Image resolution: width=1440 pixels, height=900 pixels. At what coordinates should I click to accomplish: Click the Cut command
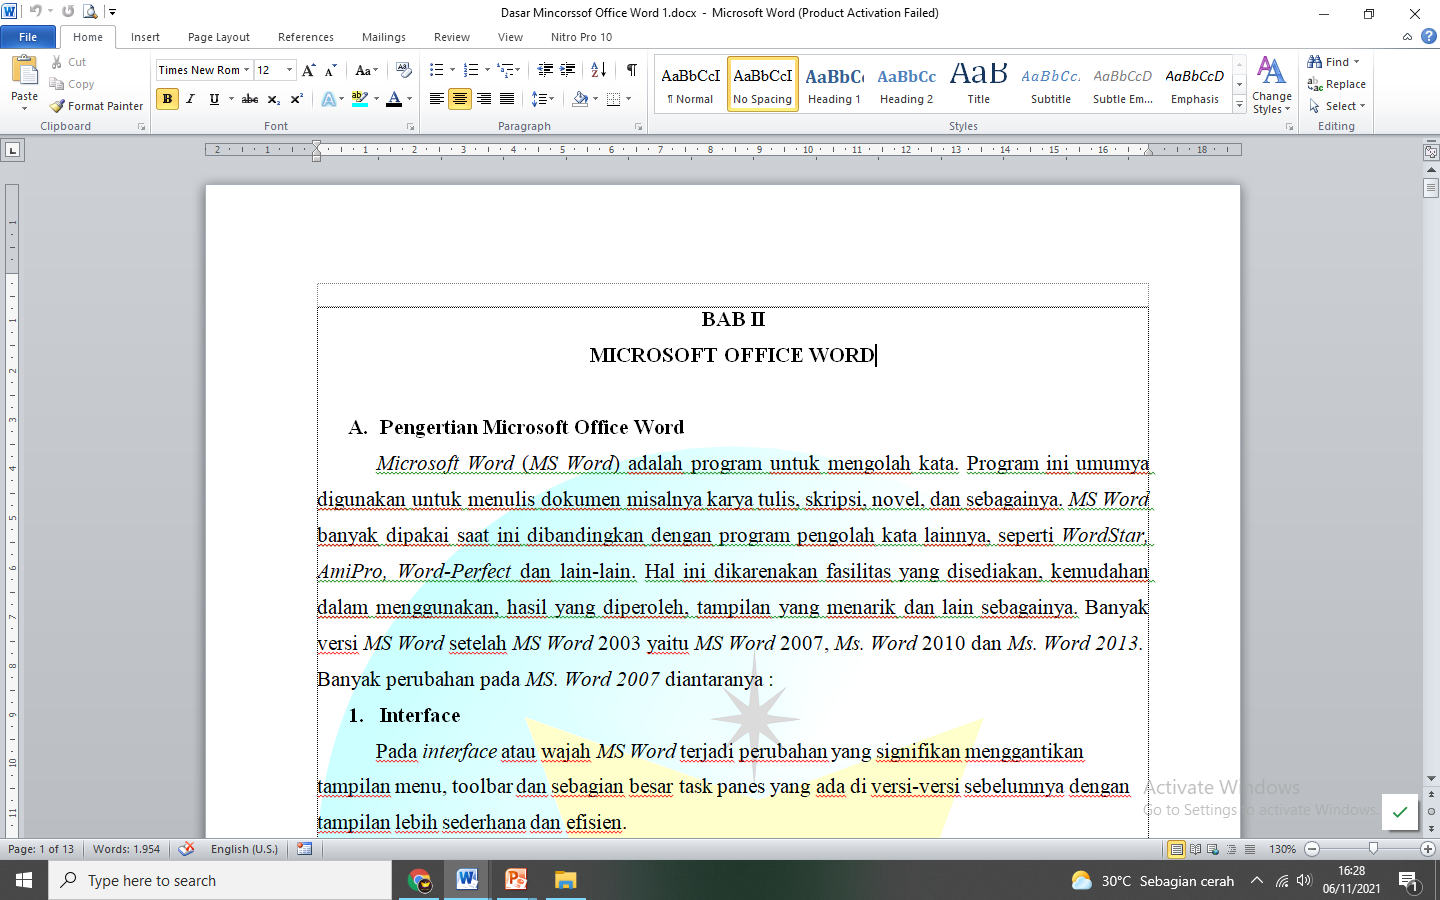tap(68, 62)
